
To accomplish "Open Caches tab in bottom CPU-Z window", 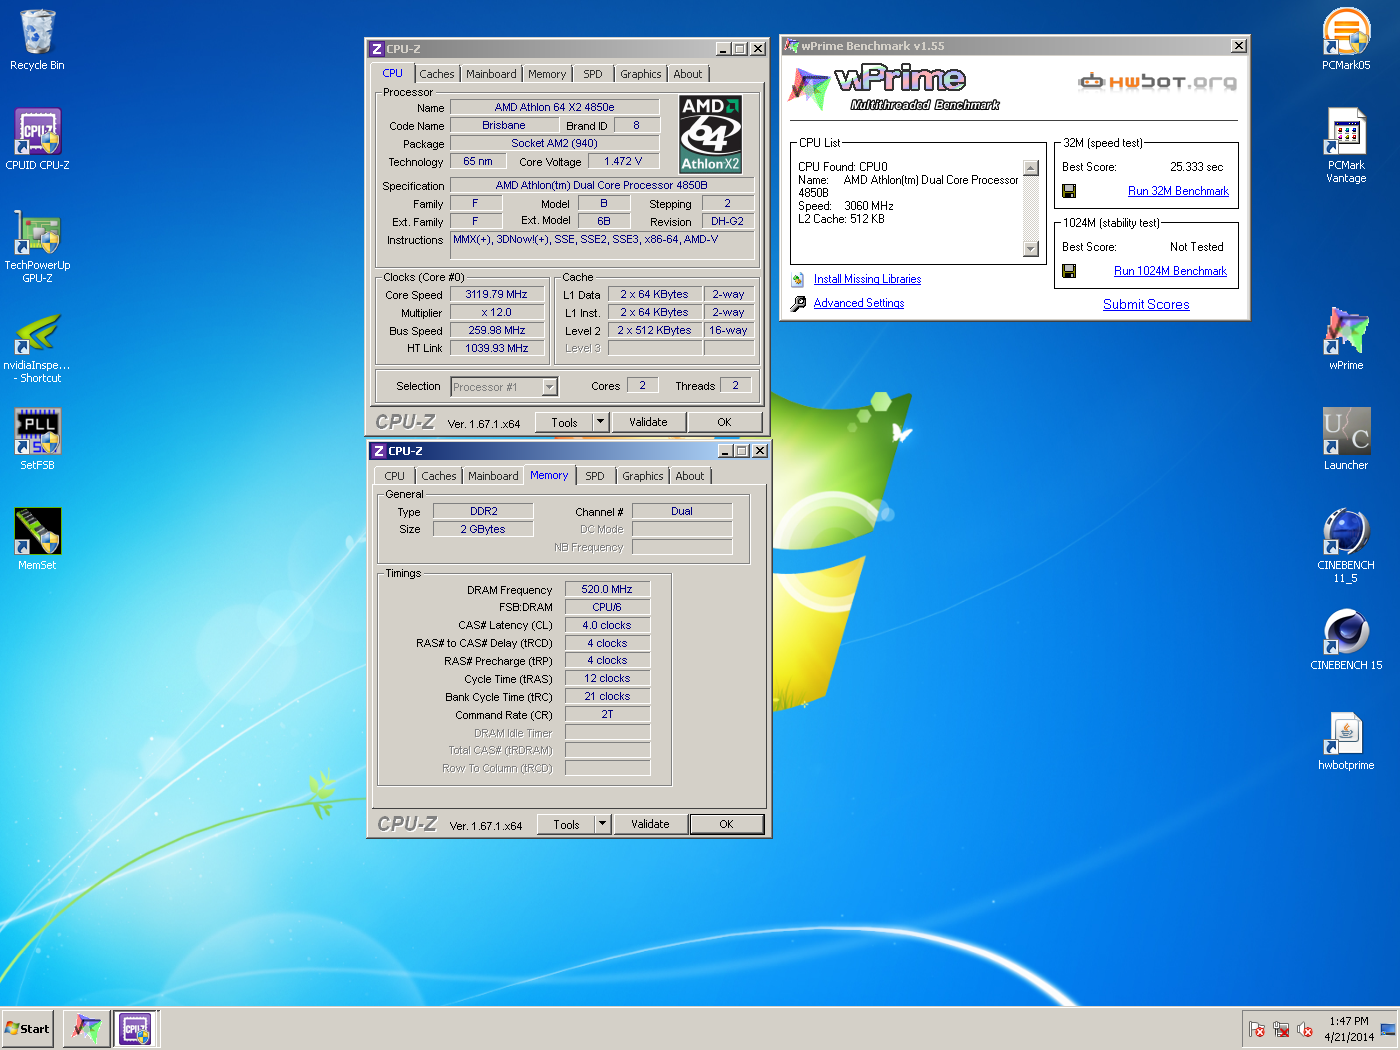I will (438, 476).
